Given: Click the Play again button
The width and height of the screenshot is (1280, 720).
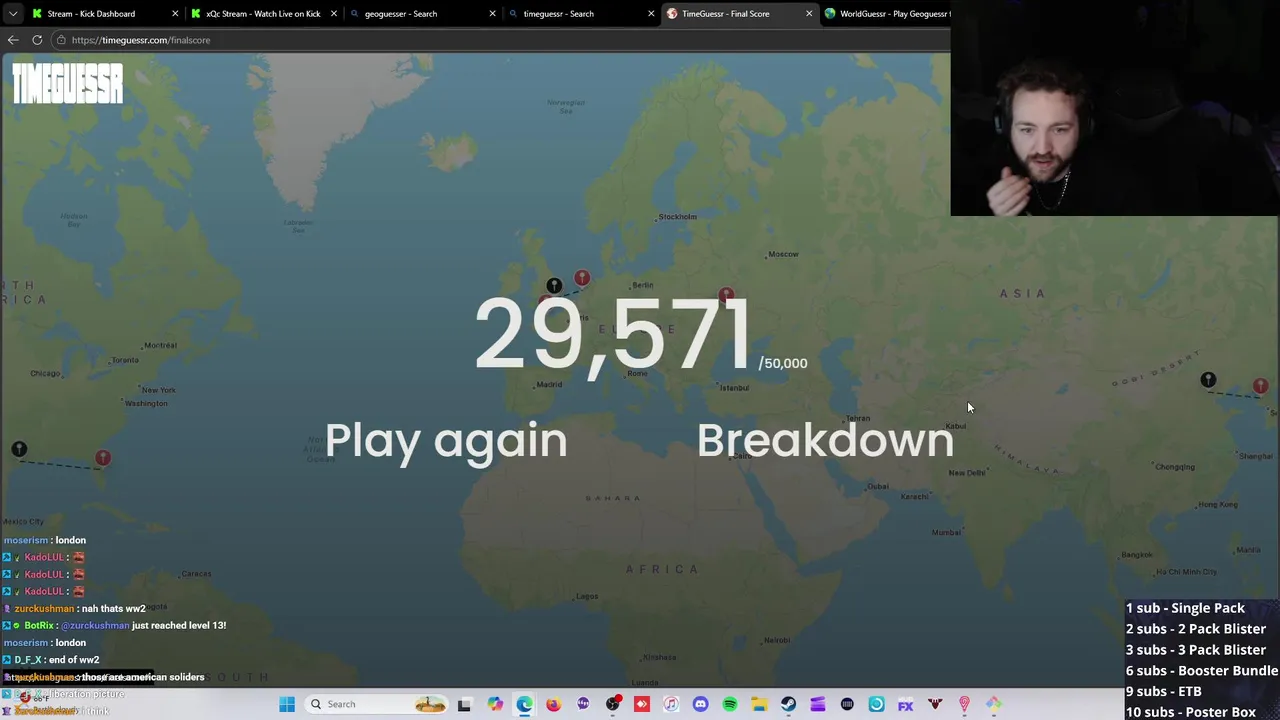Looking at the screenshot, I should pos(446,441).
